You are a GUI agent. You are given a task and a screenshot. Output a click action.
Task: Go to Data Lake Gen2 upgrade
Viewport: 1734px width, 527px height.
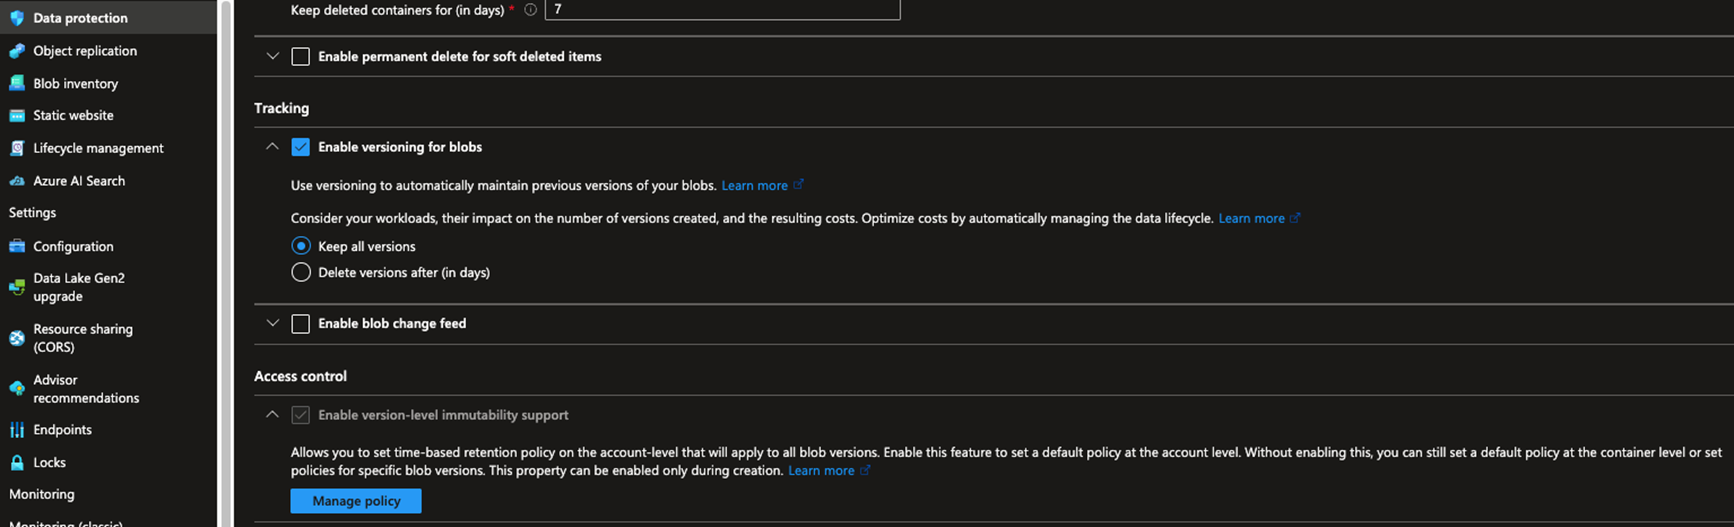78,287
